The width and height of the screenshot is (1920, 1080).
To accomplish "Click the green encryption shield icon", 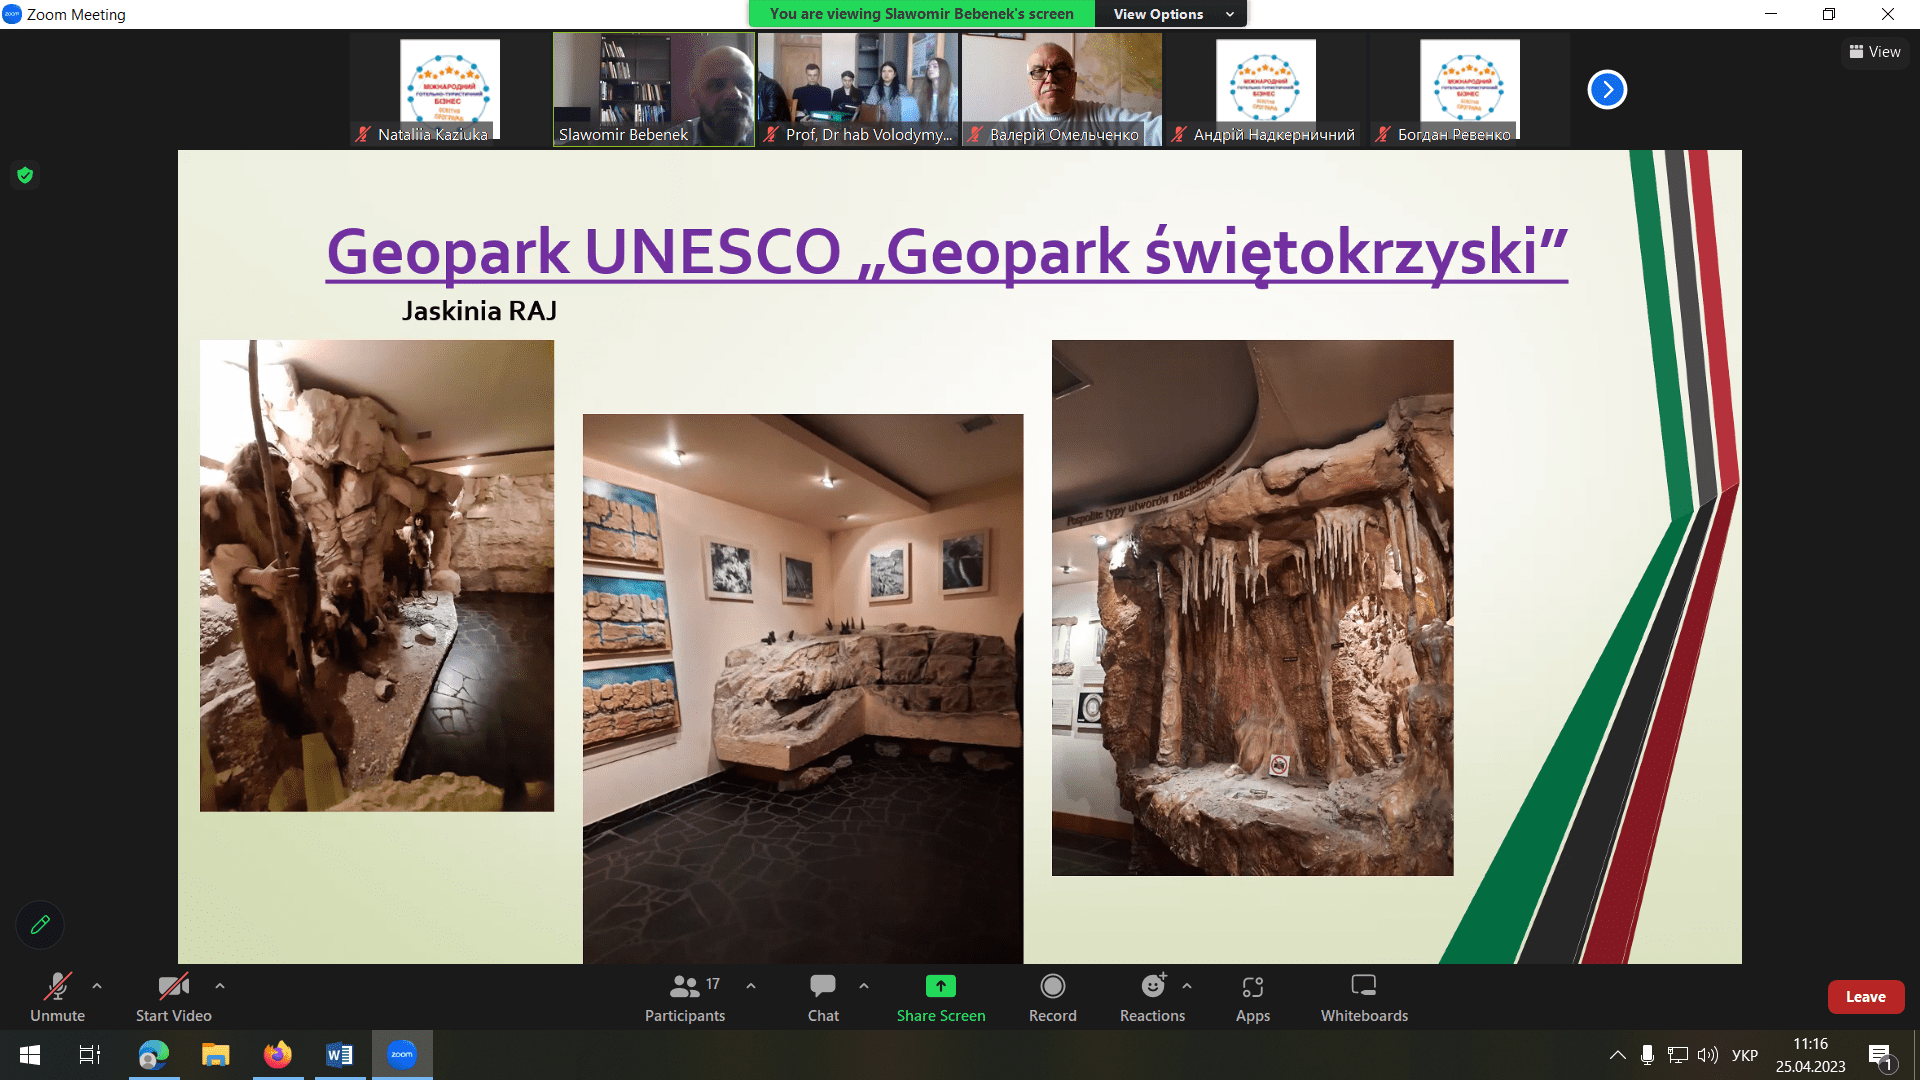I will point(25,175).
